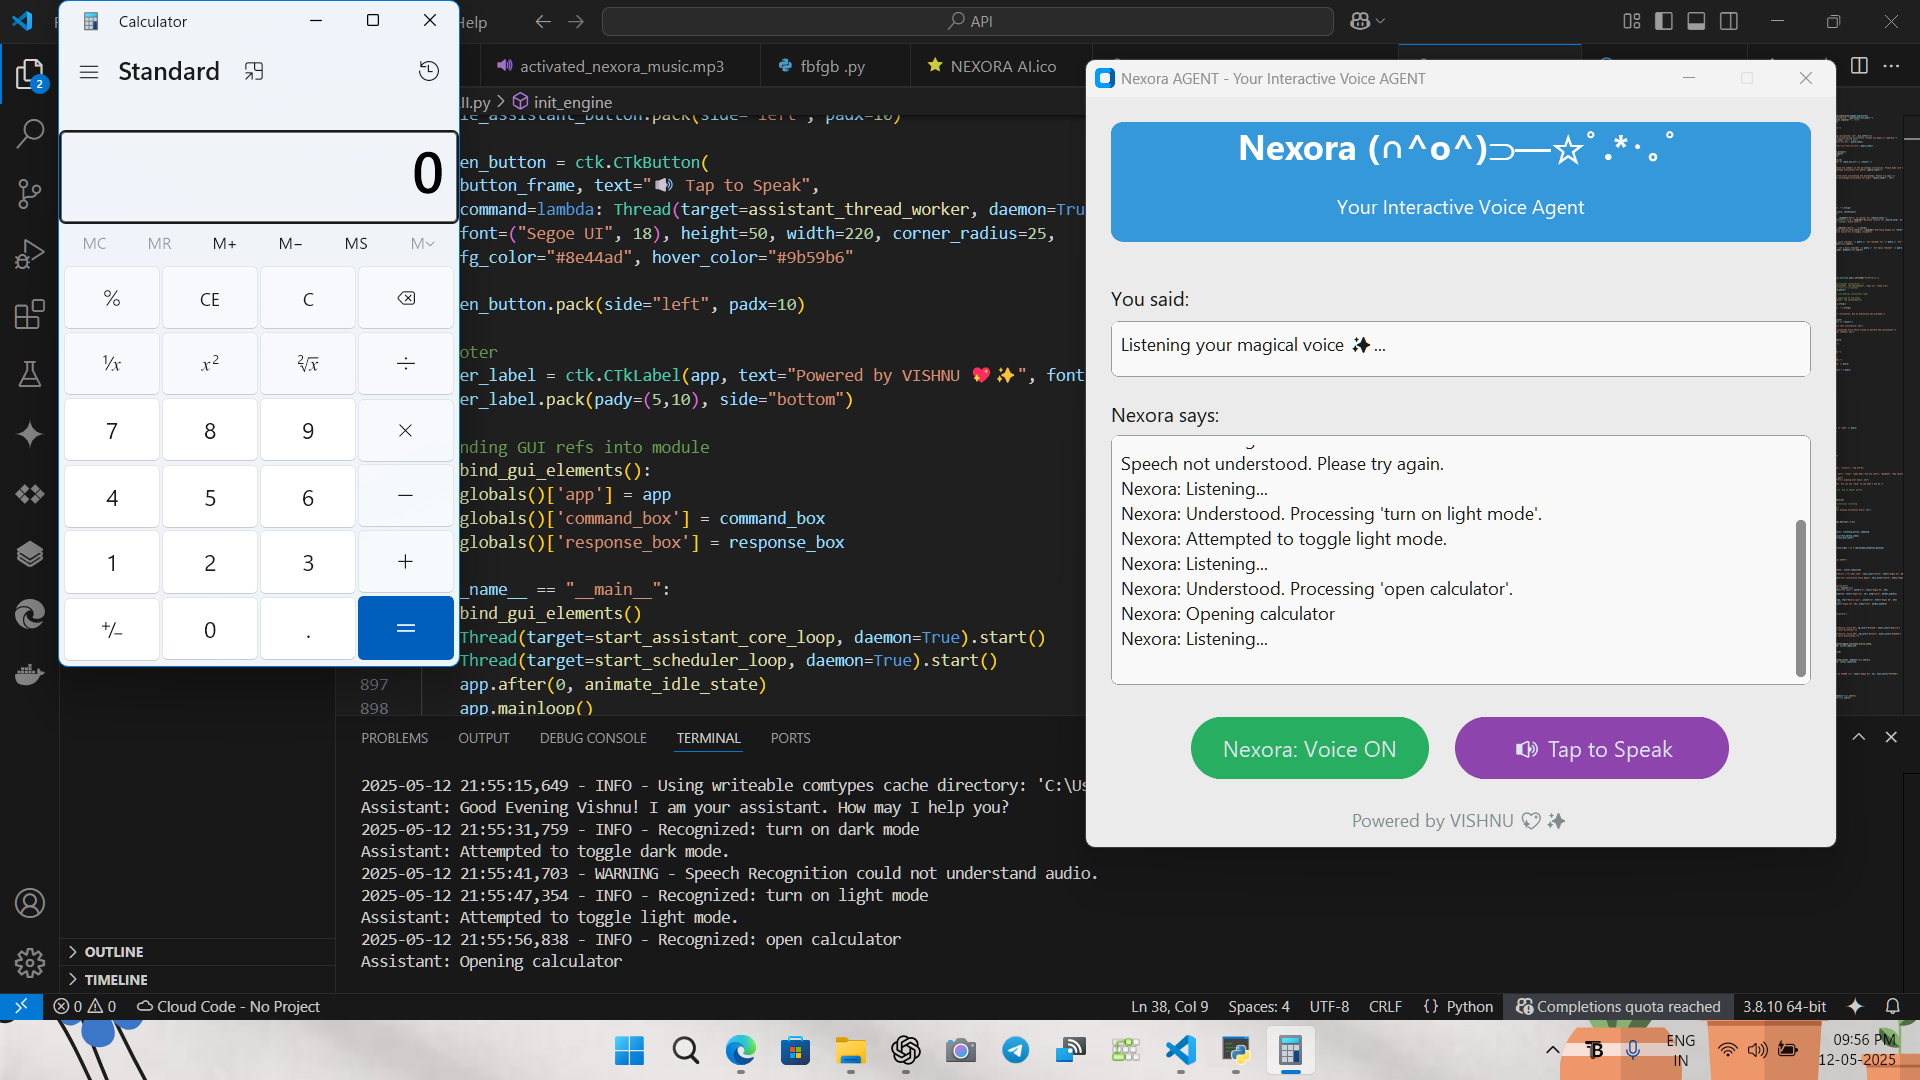Show hidden system tray icons chevron
This screenshot has width=1920, height=1080.
click(1552, 1050)
